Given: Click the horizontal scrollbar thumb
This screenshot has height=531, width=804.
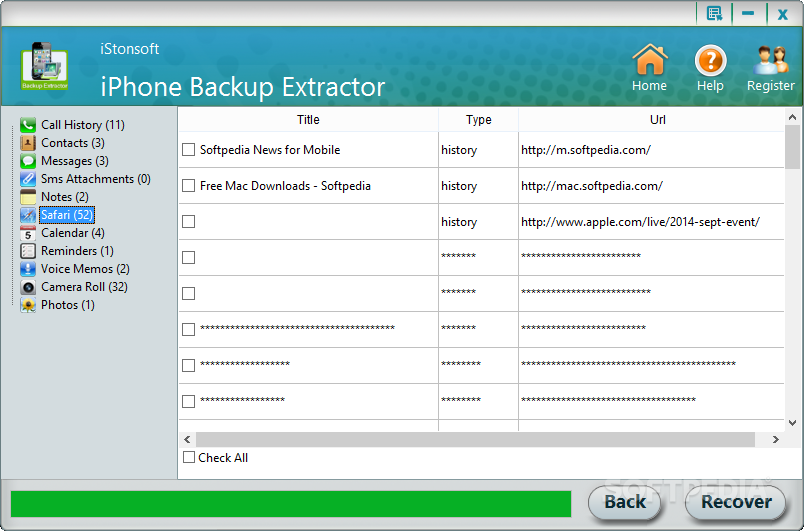Looking at the screenshot, I should click(x=475, y=439).
